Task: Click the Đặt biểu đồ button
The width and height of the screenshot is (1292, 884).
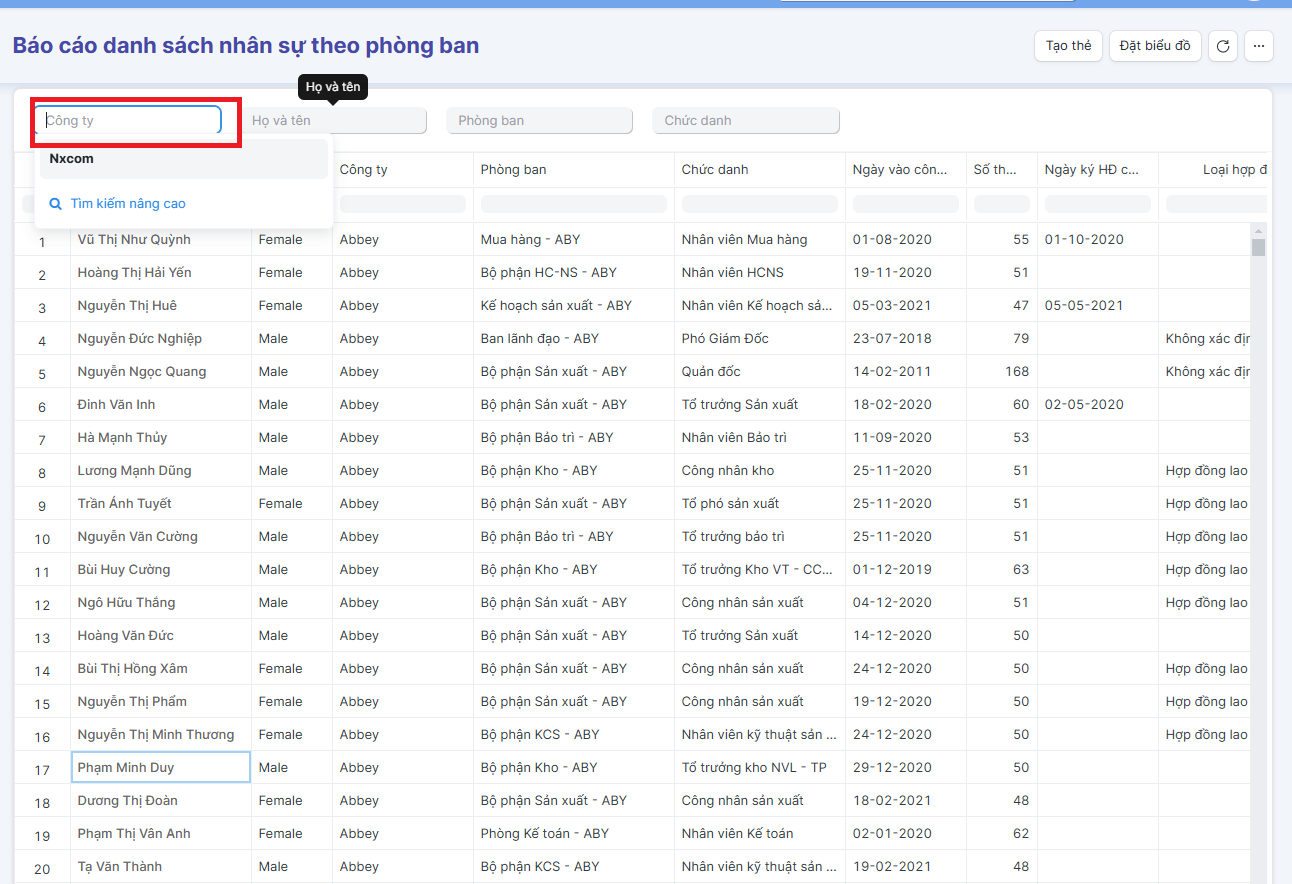Action: [1155, 46]
